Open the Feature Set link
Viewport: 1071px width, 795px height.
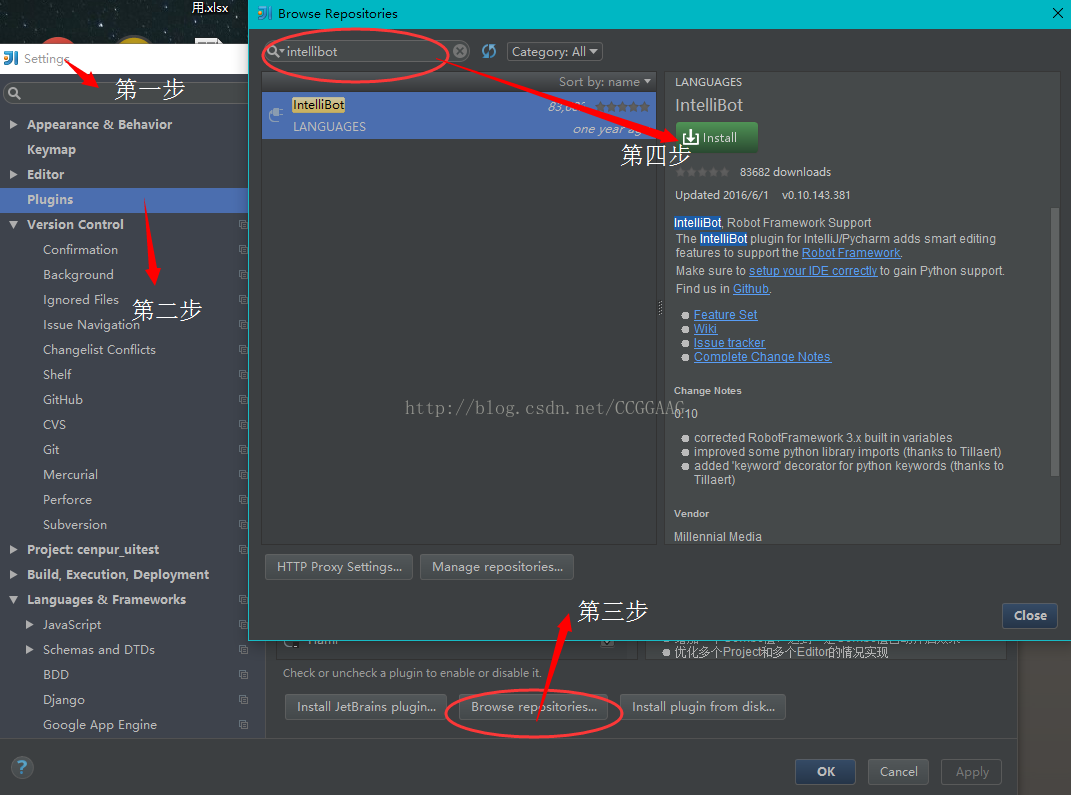(x=725, y=314)
